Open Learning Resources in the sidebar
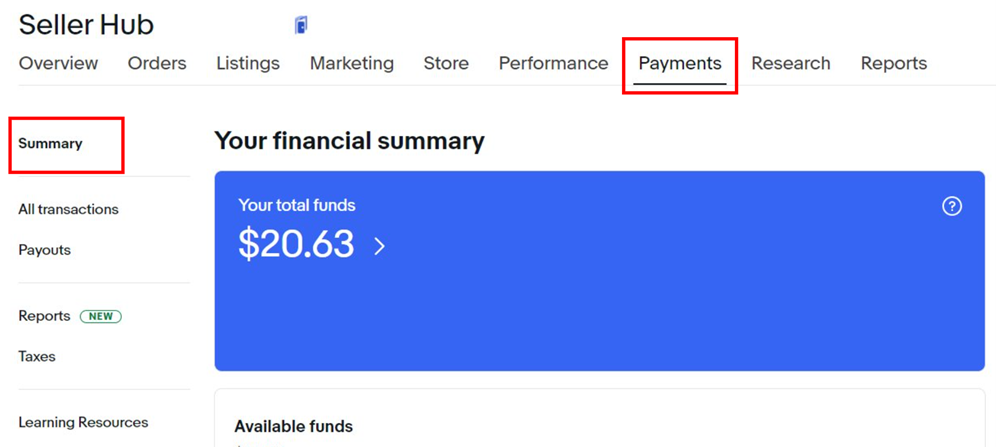Screen dimensions: 996x447 pyautogui.click(x=83, y=422)
